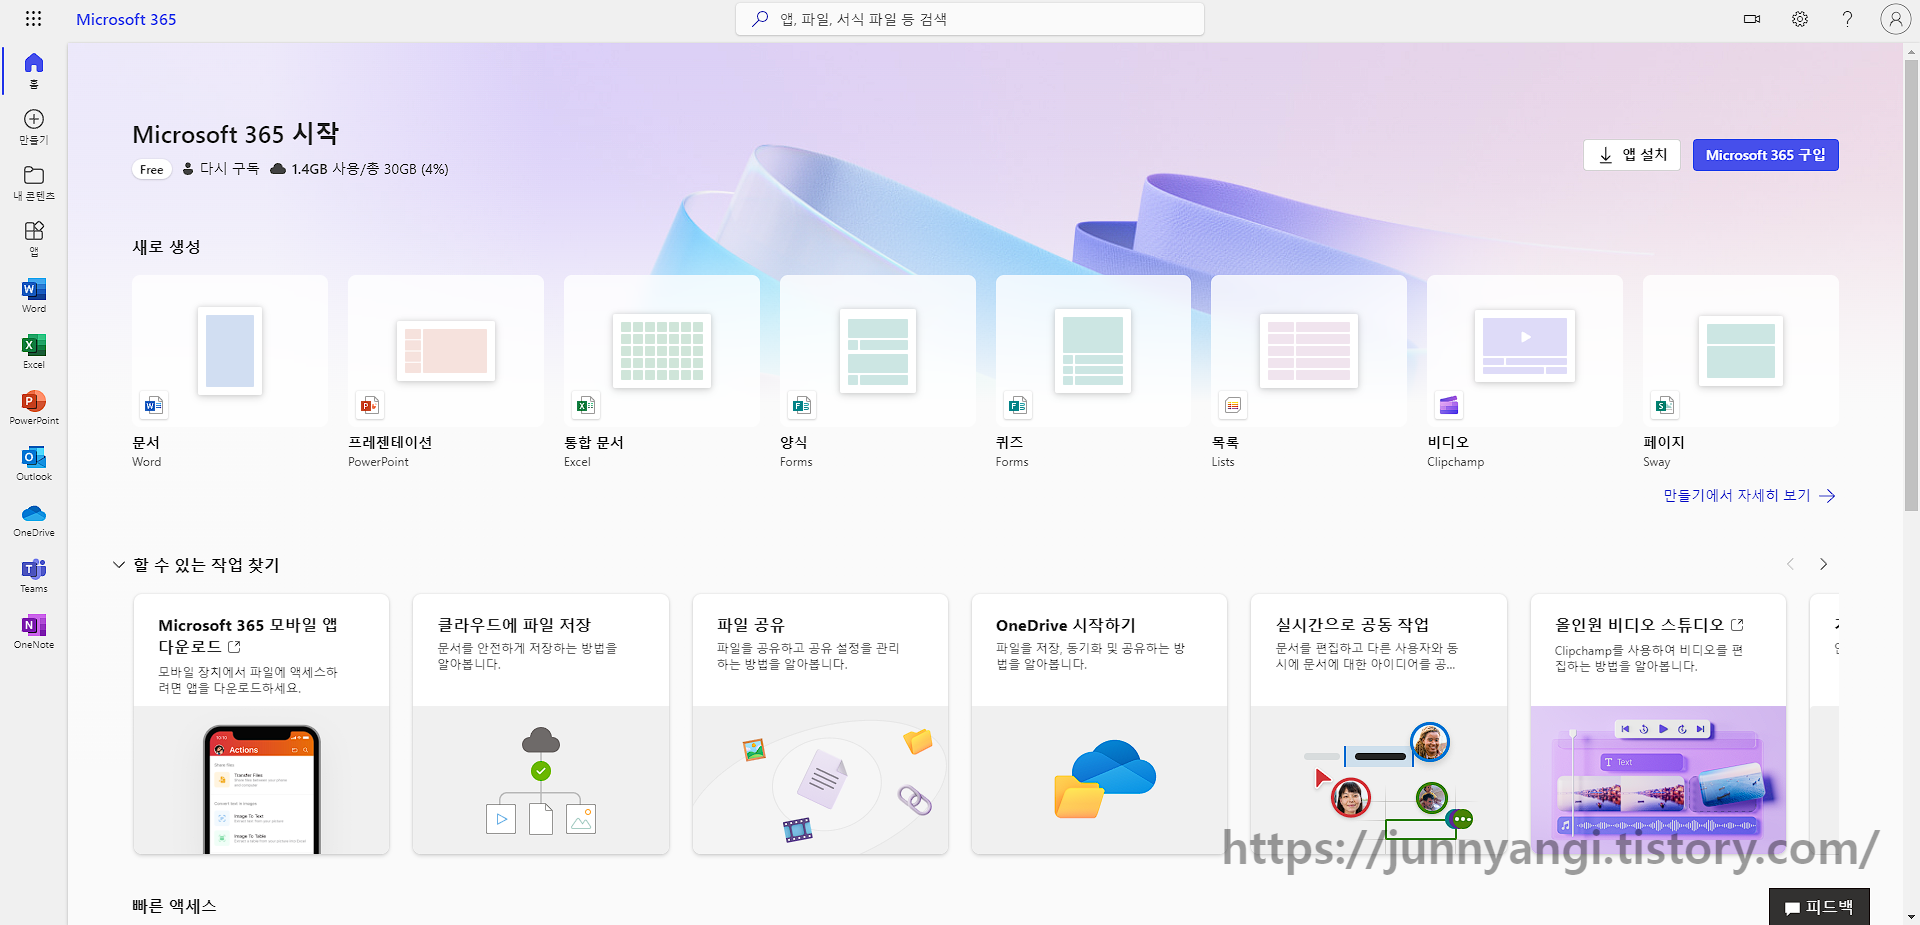This screenshot has width=1920, height=925.
Task: Launch OneDrive from the sidebar
Action: point(33,519)
